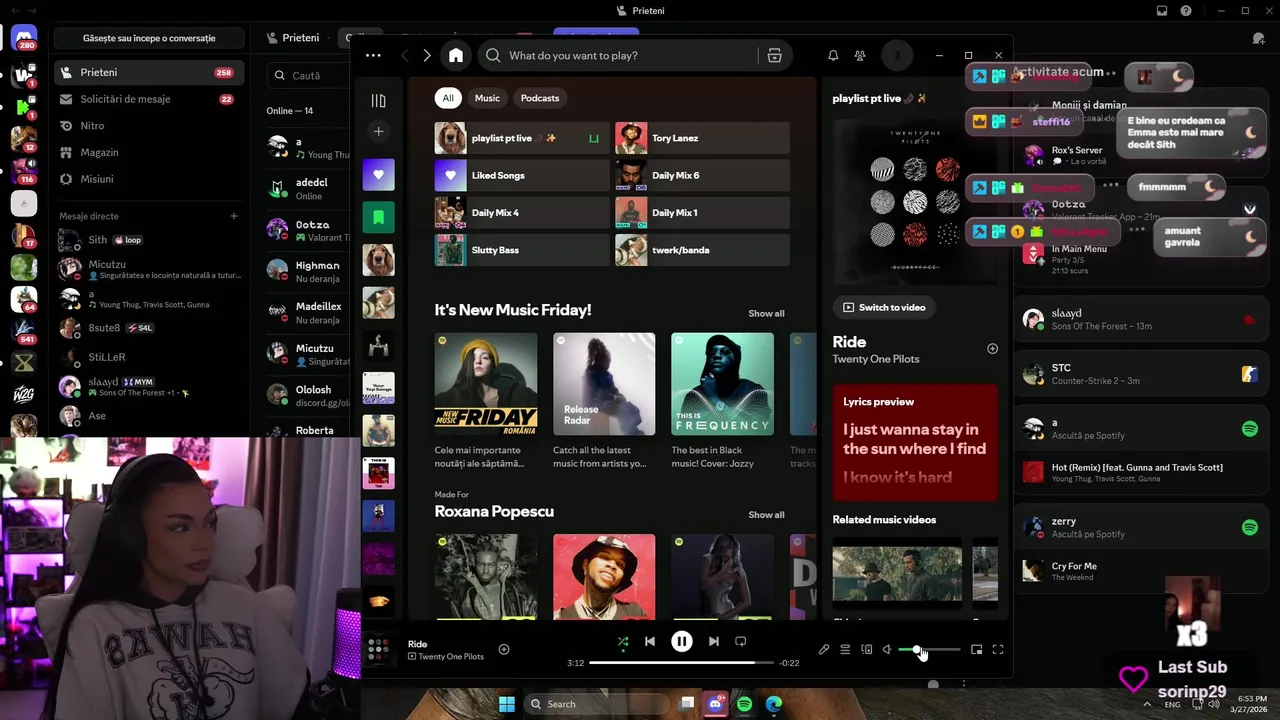Open Discord inbox icon in title bar
Screen dimensions: 1280x720
pos(1162,11)
